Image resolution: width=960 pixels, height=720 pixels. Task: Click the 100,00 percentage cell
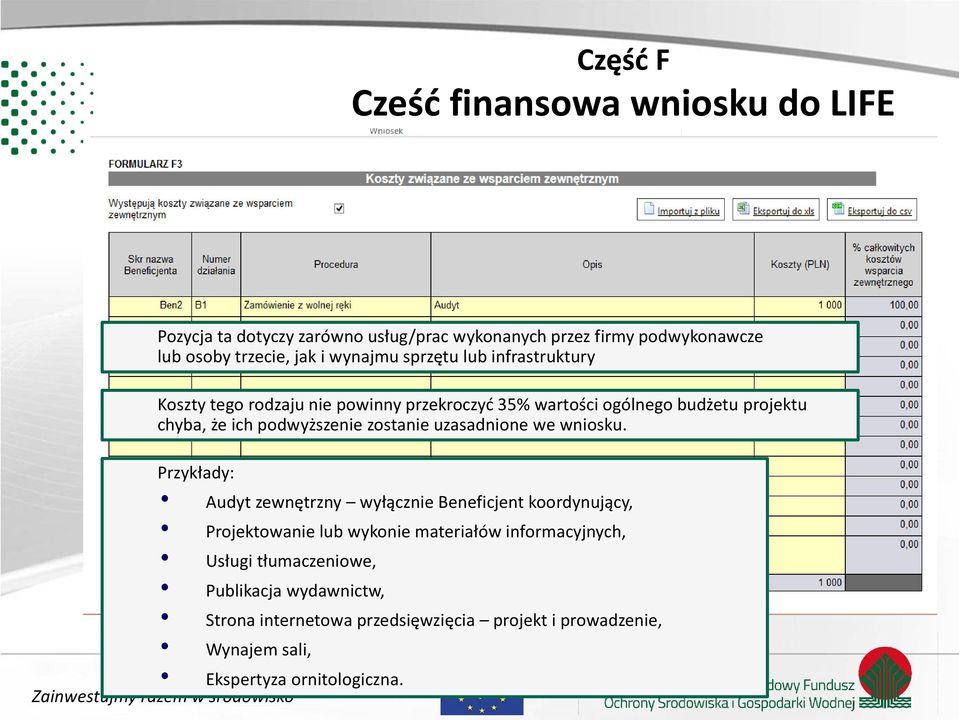883,306
